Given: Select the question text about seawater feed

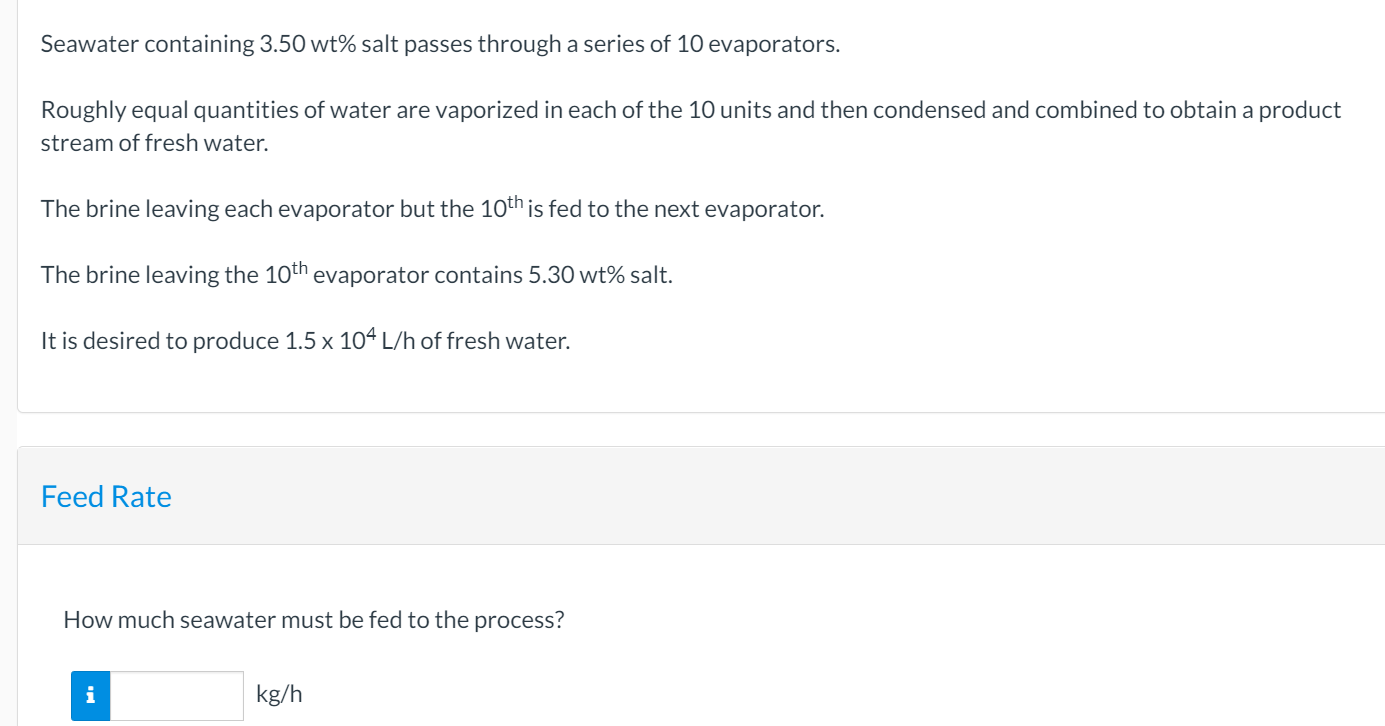Looking at the screenshot, I should [x=314, y=619].
